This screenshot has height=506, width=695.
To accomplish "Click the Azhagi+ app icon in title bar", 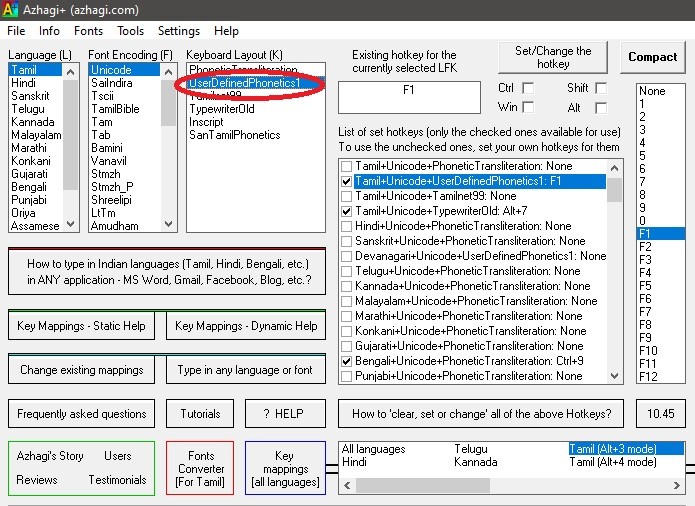I will coord(10,9).
